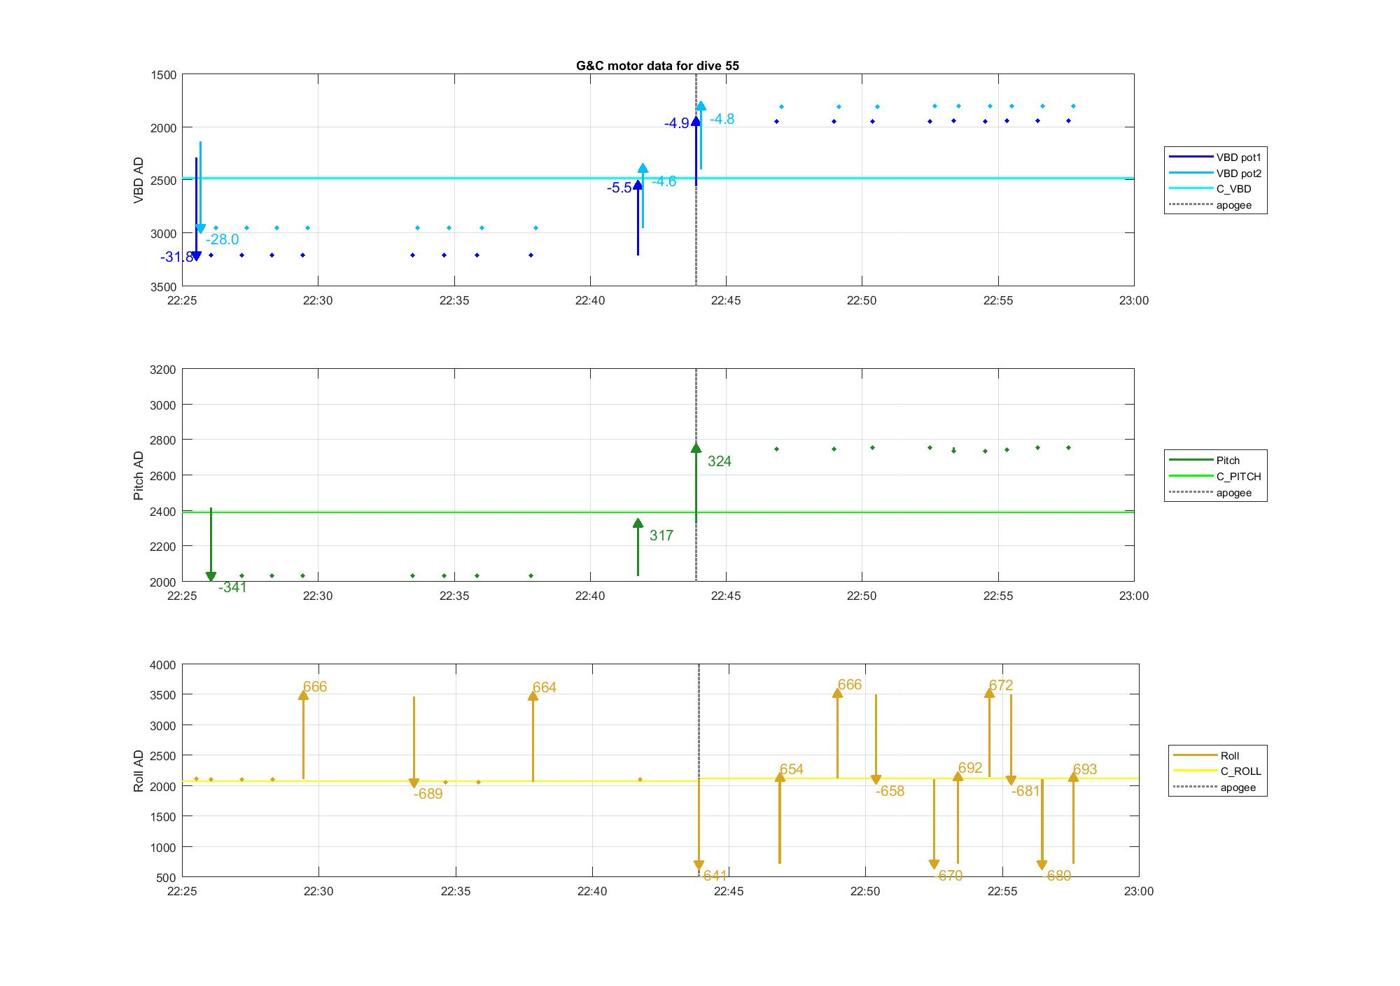This screenshot has height=986, width=1400.
Task: Click the '-5.5' VBD annotation
Action: 619,188
